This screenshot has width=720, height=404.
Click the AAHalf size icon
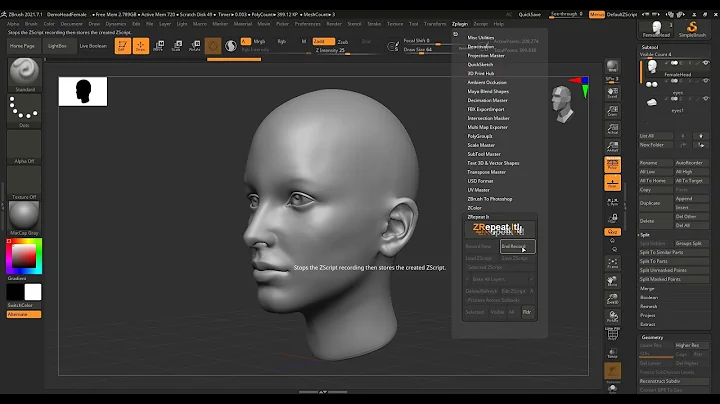(612, 146)
